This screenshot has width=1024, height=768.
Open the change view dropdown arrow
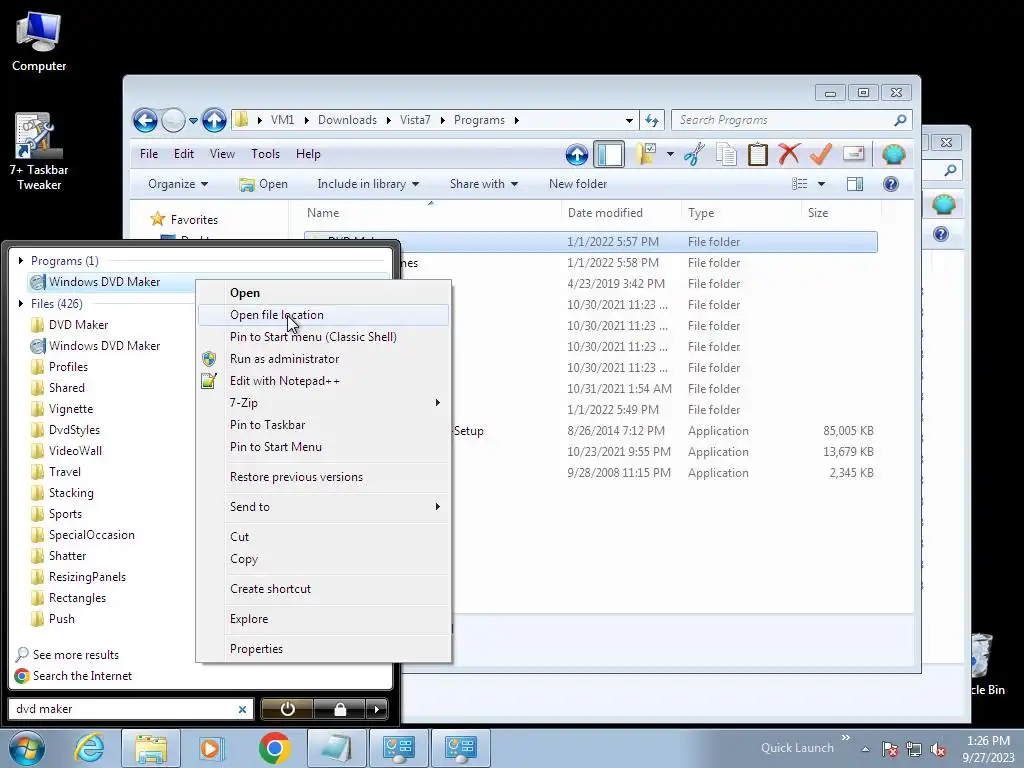[822, 184]
